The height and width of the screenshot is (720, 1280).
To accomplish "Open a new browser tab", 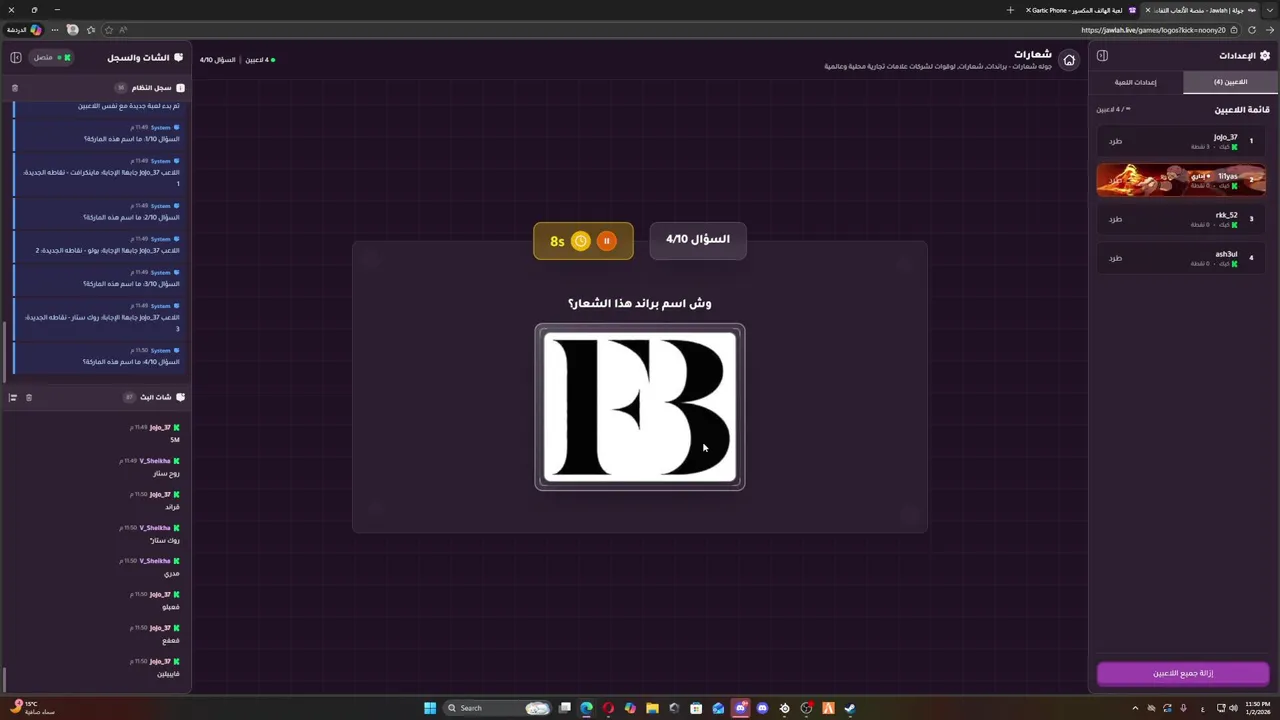I will (1010, 10).
